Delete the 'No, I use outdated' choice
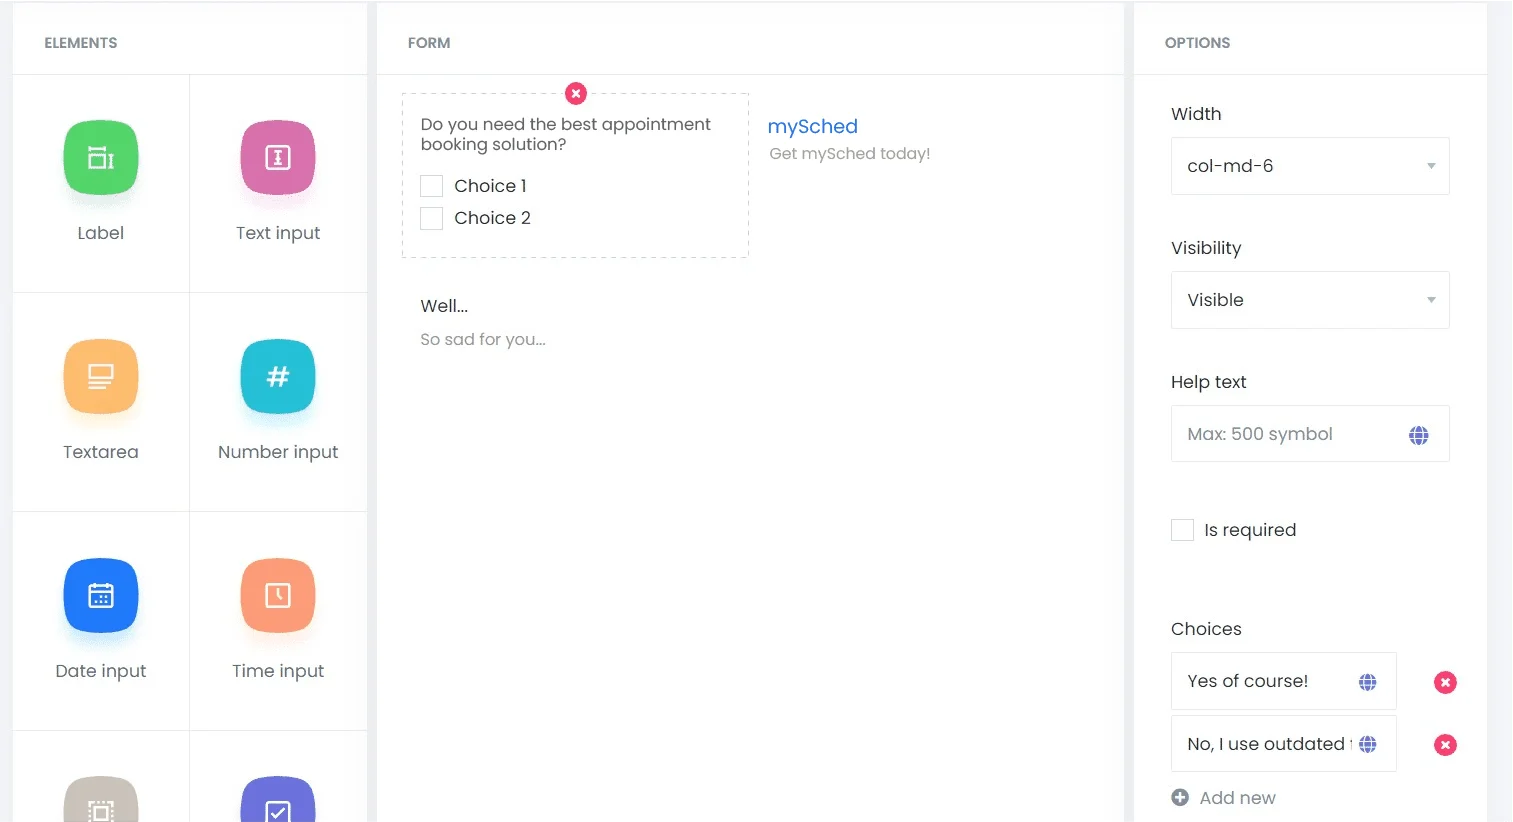 [x=1445, y=745]
